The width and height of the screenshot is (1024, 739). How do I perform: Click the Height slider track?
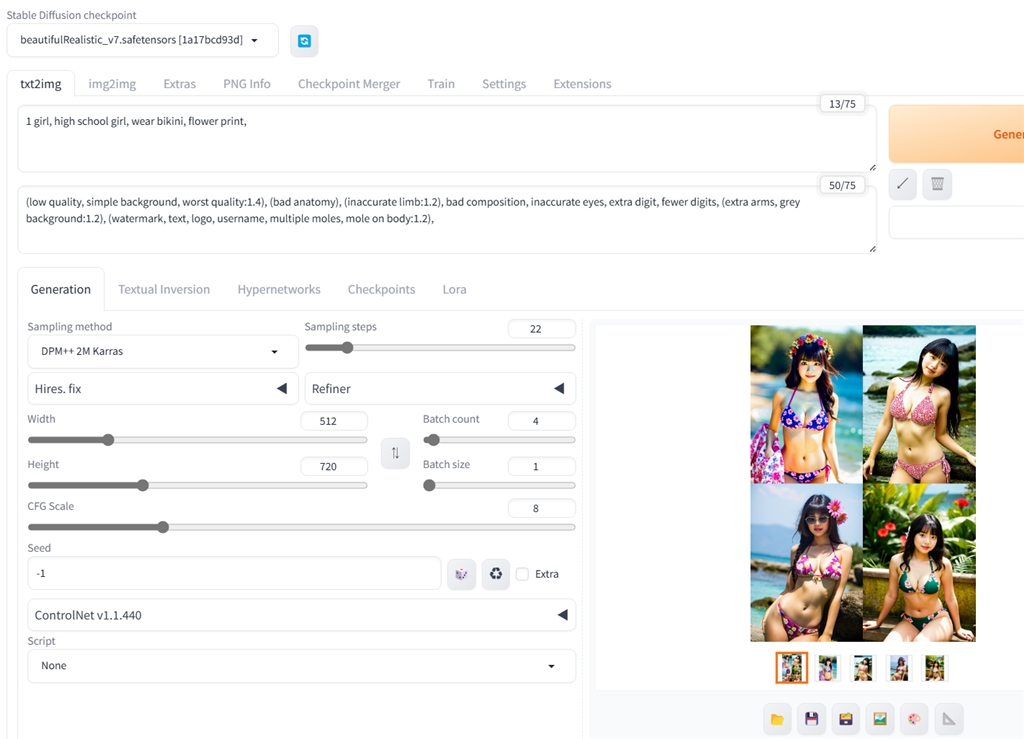[197, 486]
